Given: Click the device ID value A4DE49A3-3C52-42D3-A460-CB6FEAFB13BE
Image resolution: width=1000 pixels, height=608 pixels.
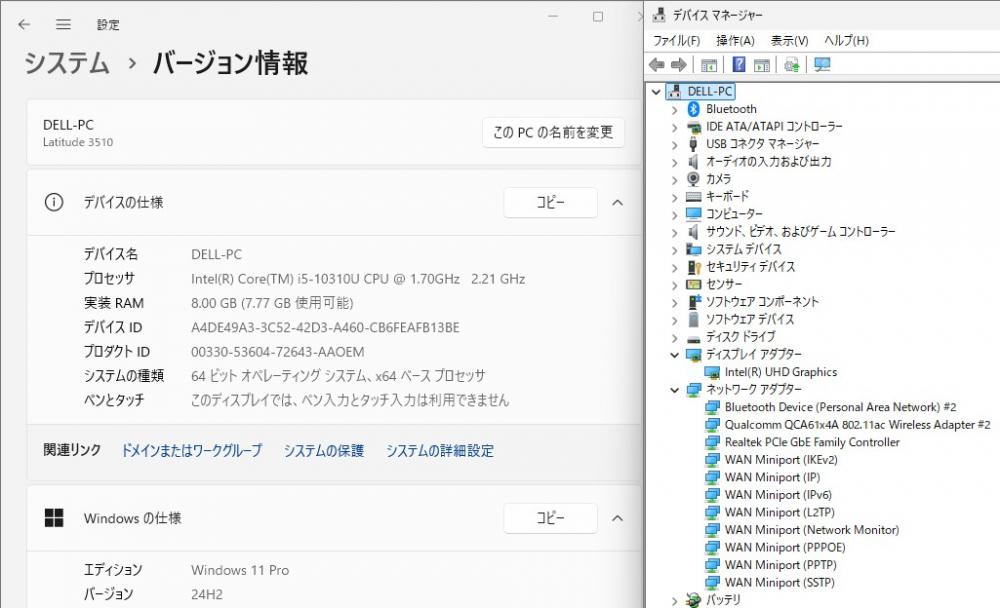Looking at the screenshot, I should click(x=325, y=327).
